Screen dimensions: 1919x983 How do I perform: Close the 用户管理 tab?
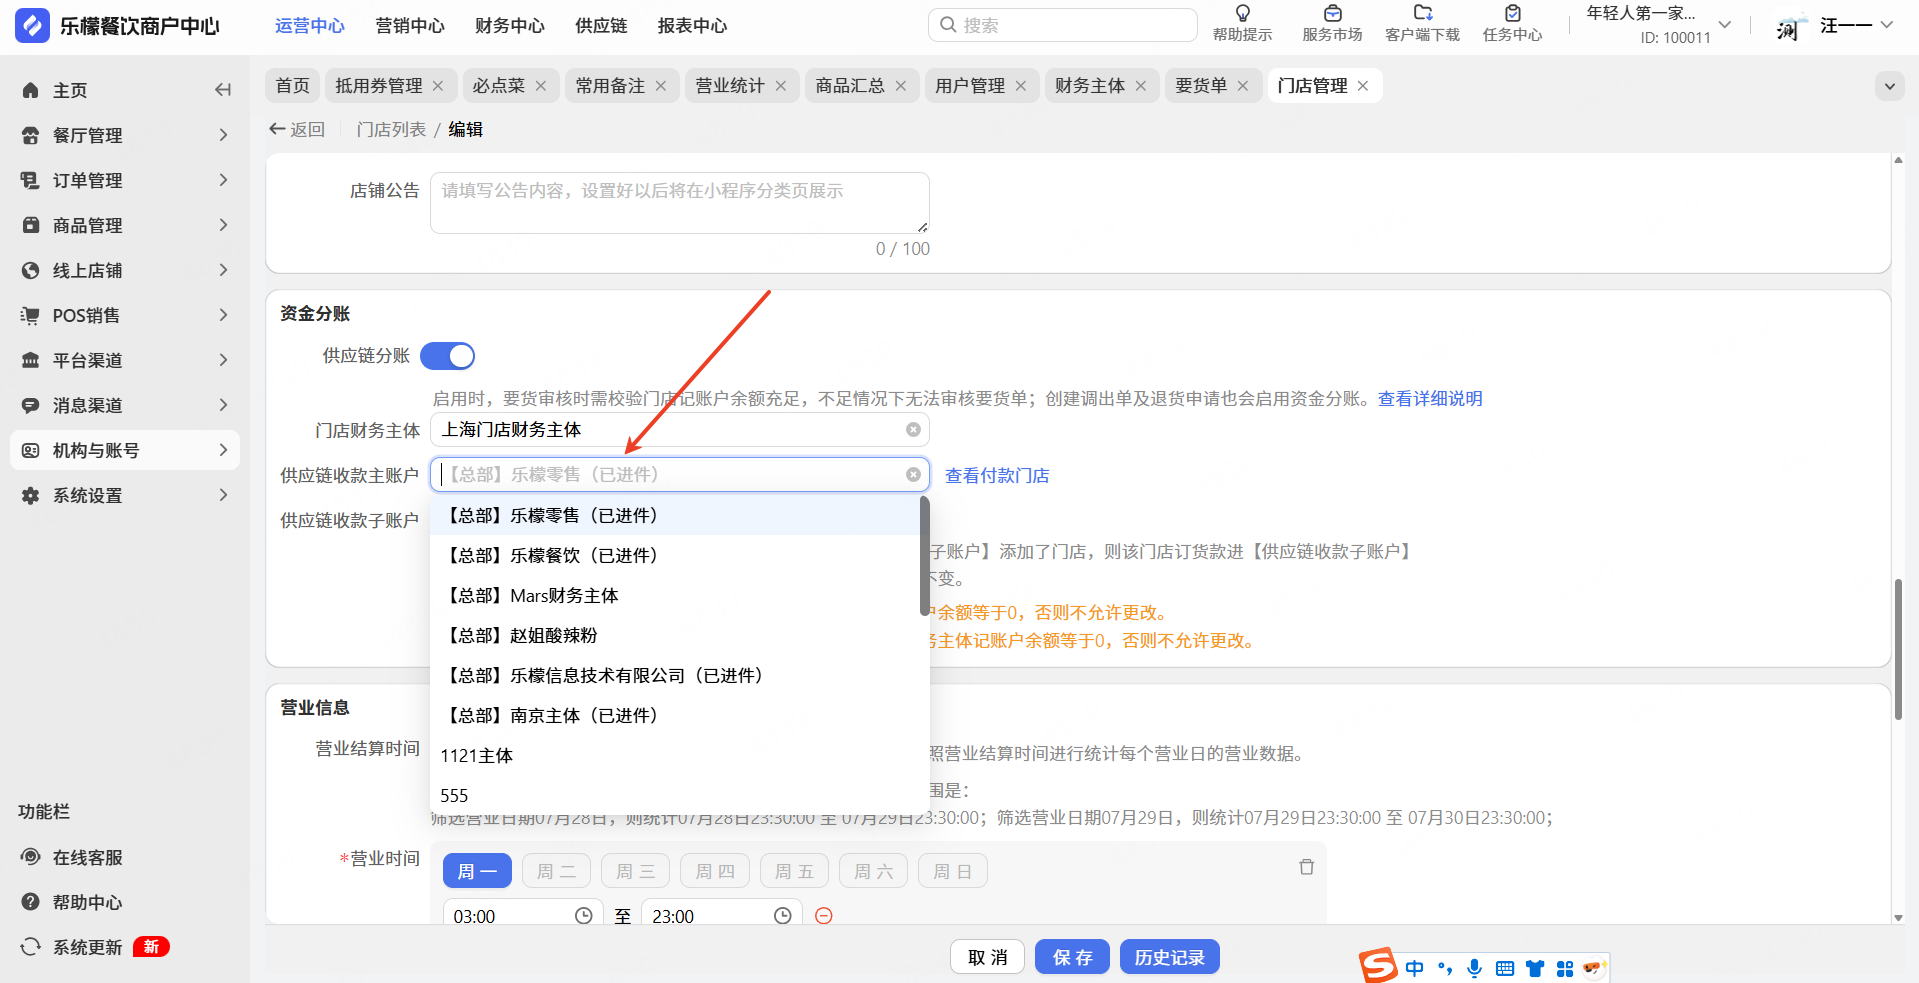[x=1021, y=86]
